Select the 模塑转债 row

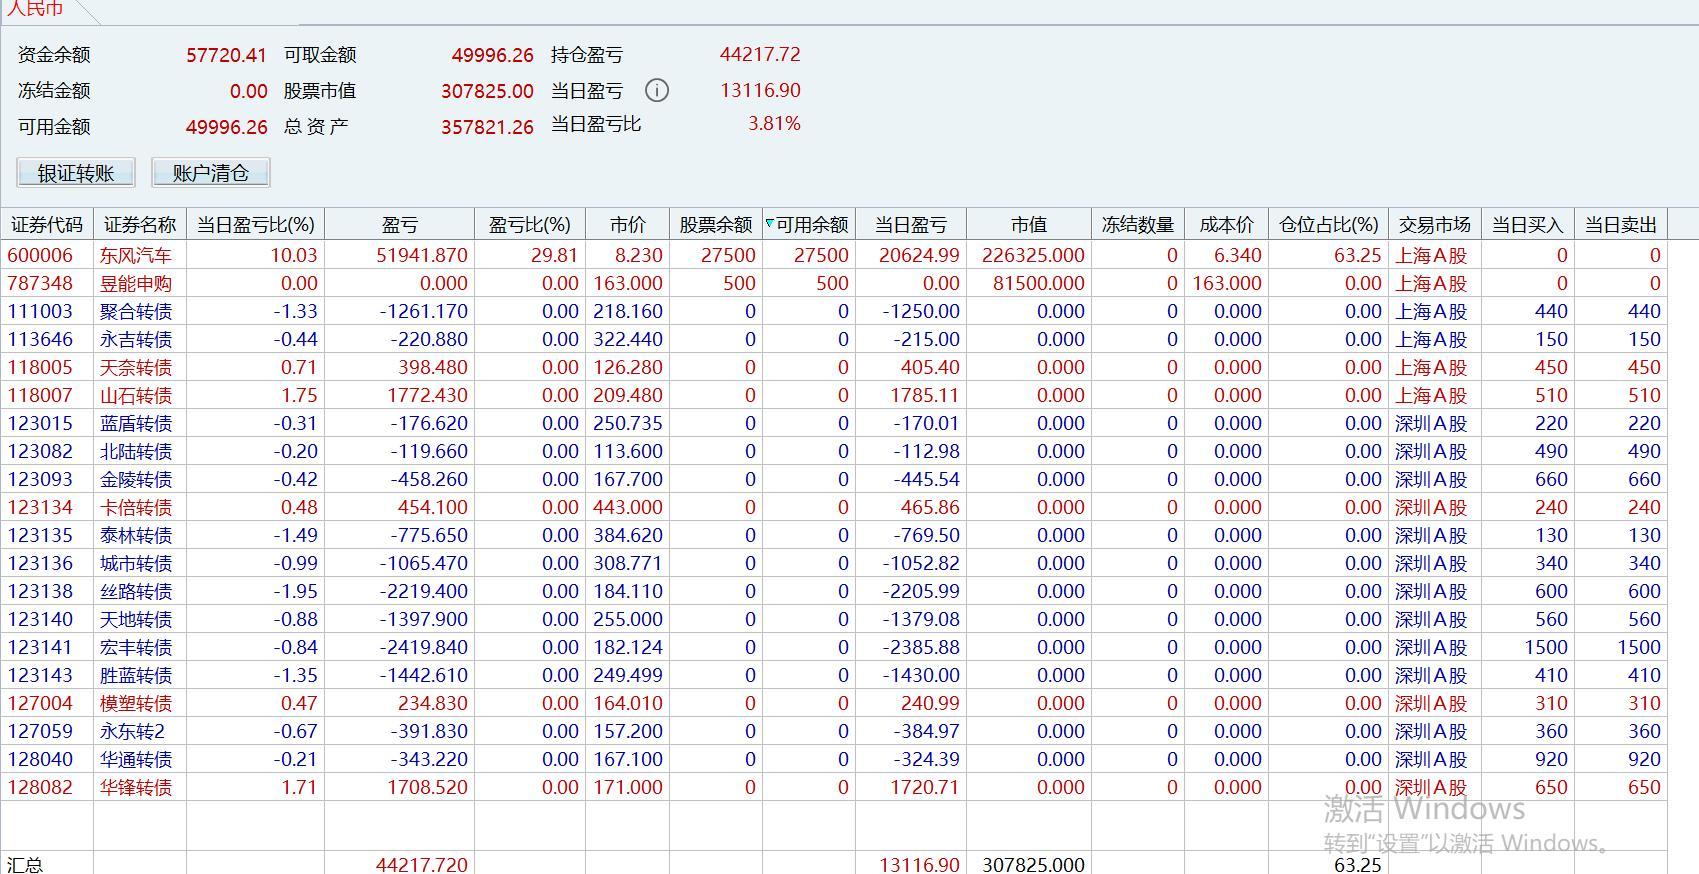[x=834, y=703]
